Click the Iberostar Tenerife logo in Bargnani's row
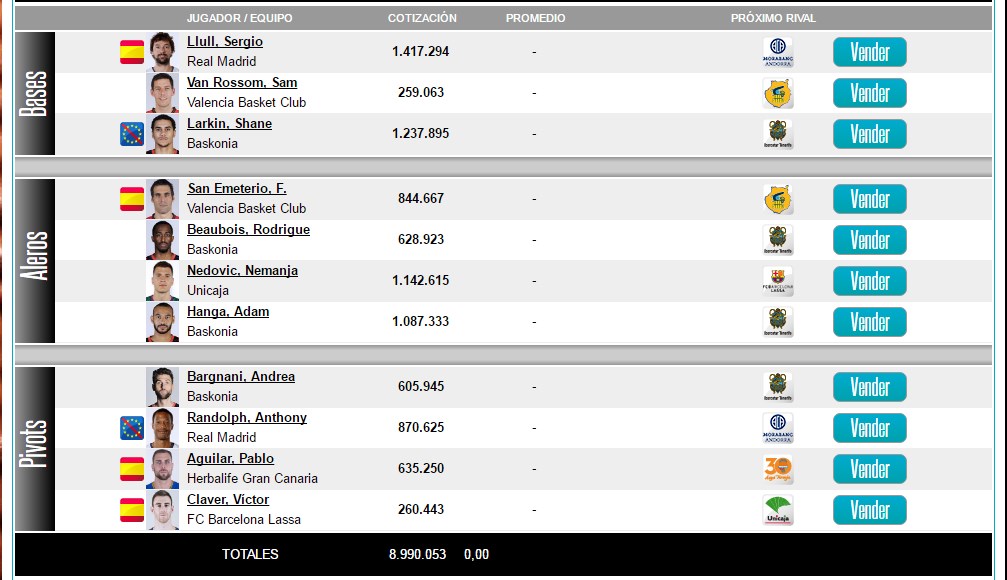Screen dimensions: 1007x580 click(x=777, y=387)
